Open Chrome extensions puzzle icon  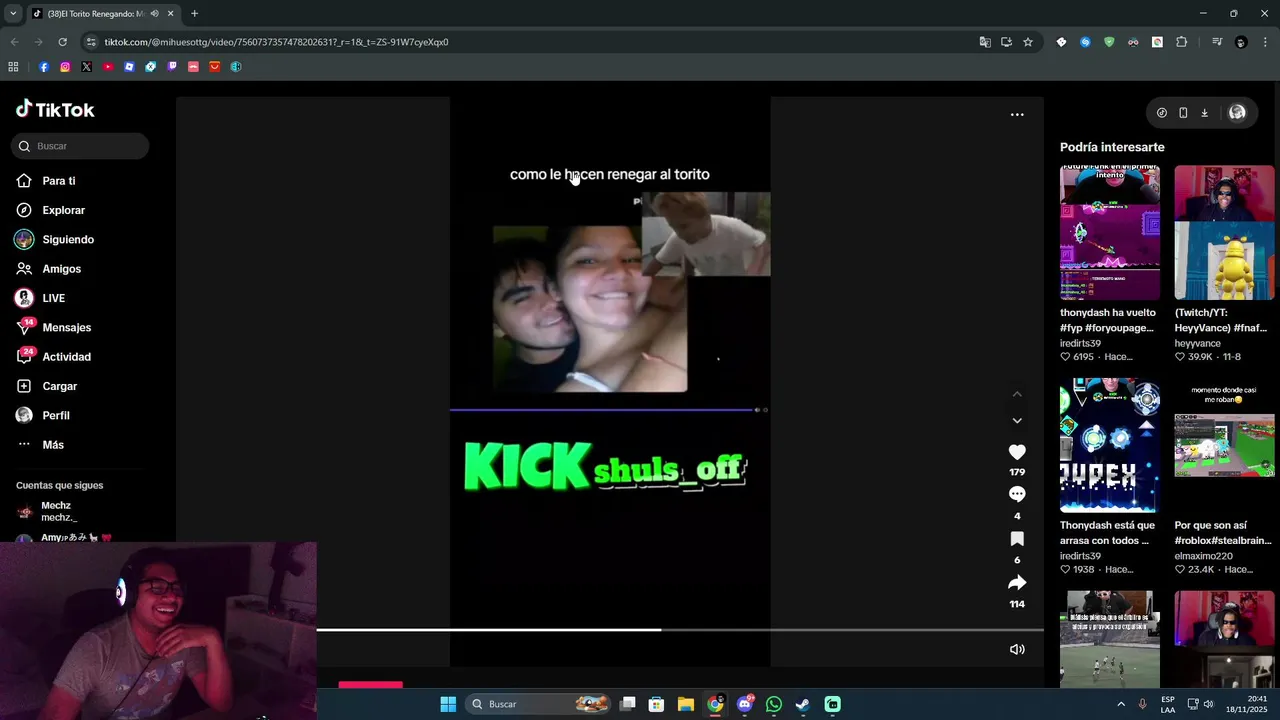[1181, 42]
